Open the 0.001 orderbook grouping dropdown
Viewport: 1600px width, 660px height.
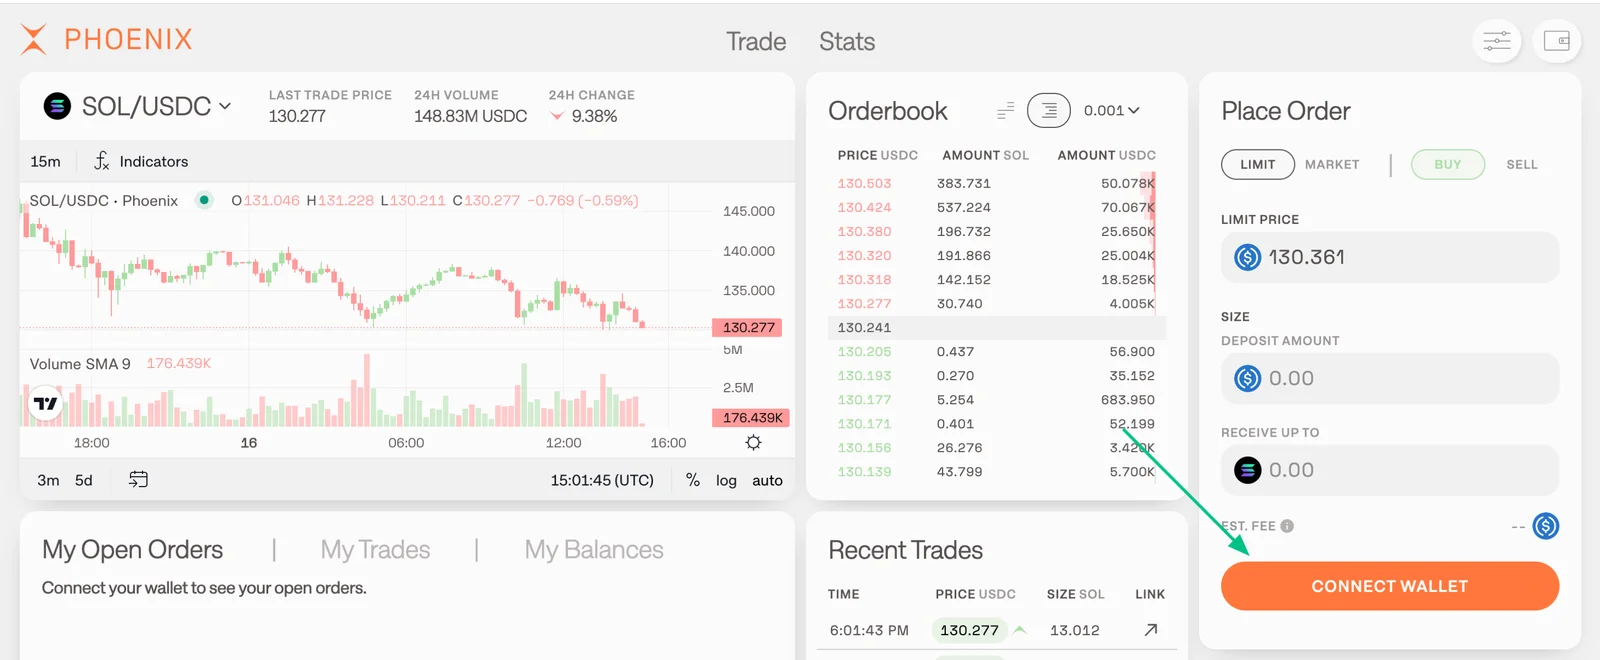coord(1112,110)
